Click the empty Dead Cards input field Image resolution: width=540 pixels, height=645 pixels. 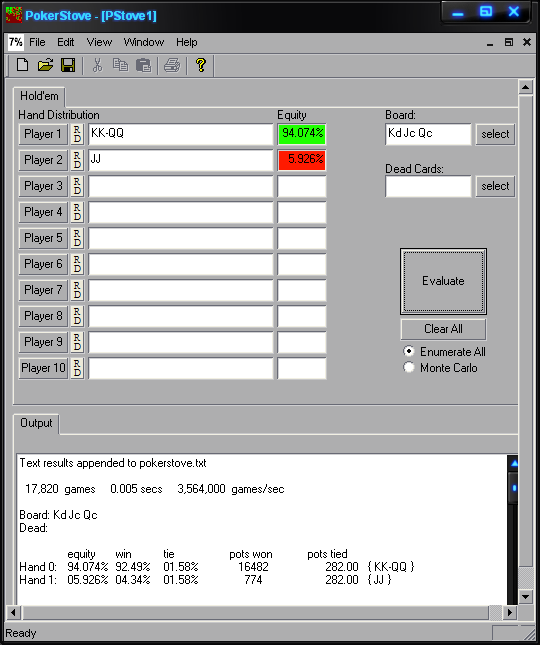428,186
